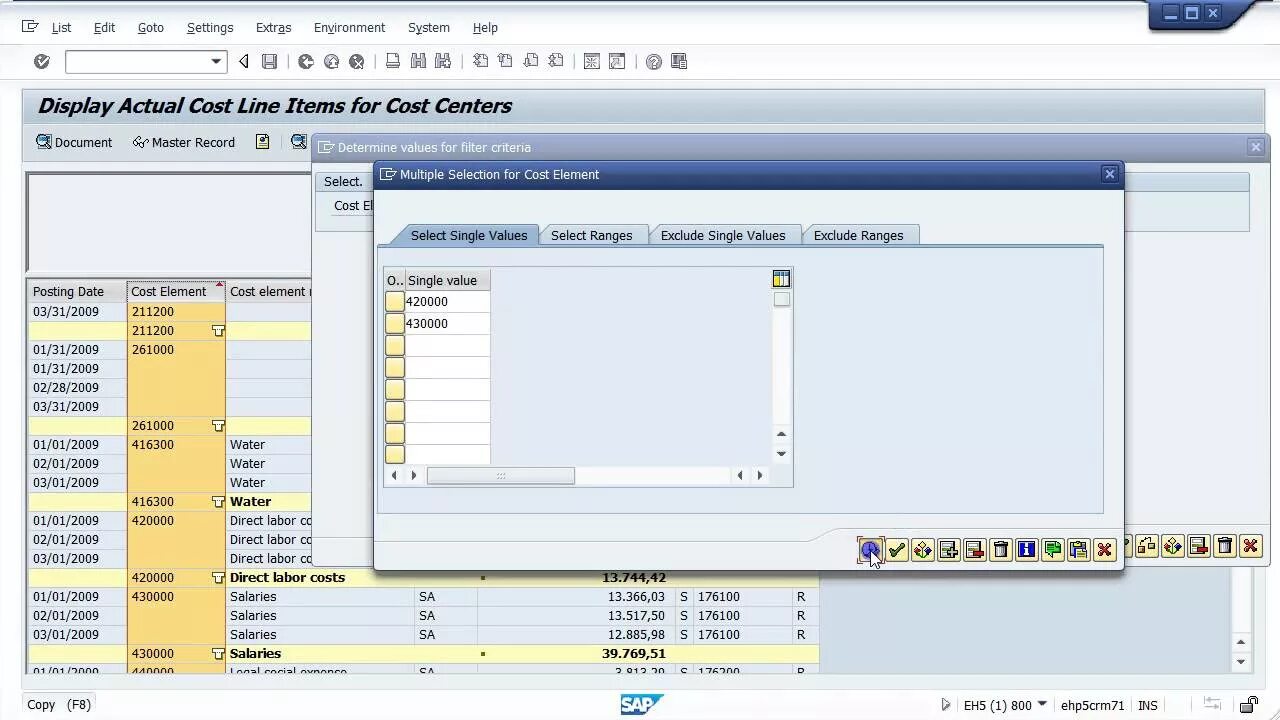Select the green checkmark Copy icon
This screenshot has height=720, width=1280.
click(x=896, y=549)
